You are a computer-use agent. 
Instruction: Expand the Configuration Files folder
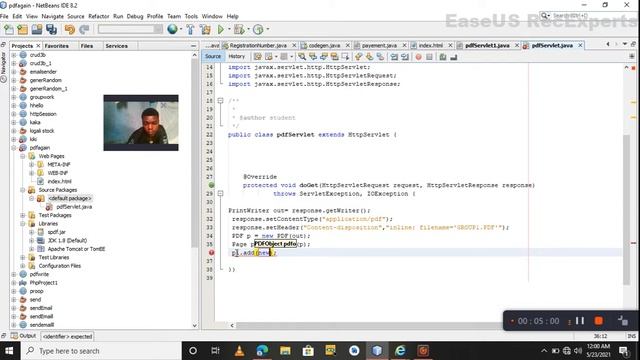(x=23, y=266)
